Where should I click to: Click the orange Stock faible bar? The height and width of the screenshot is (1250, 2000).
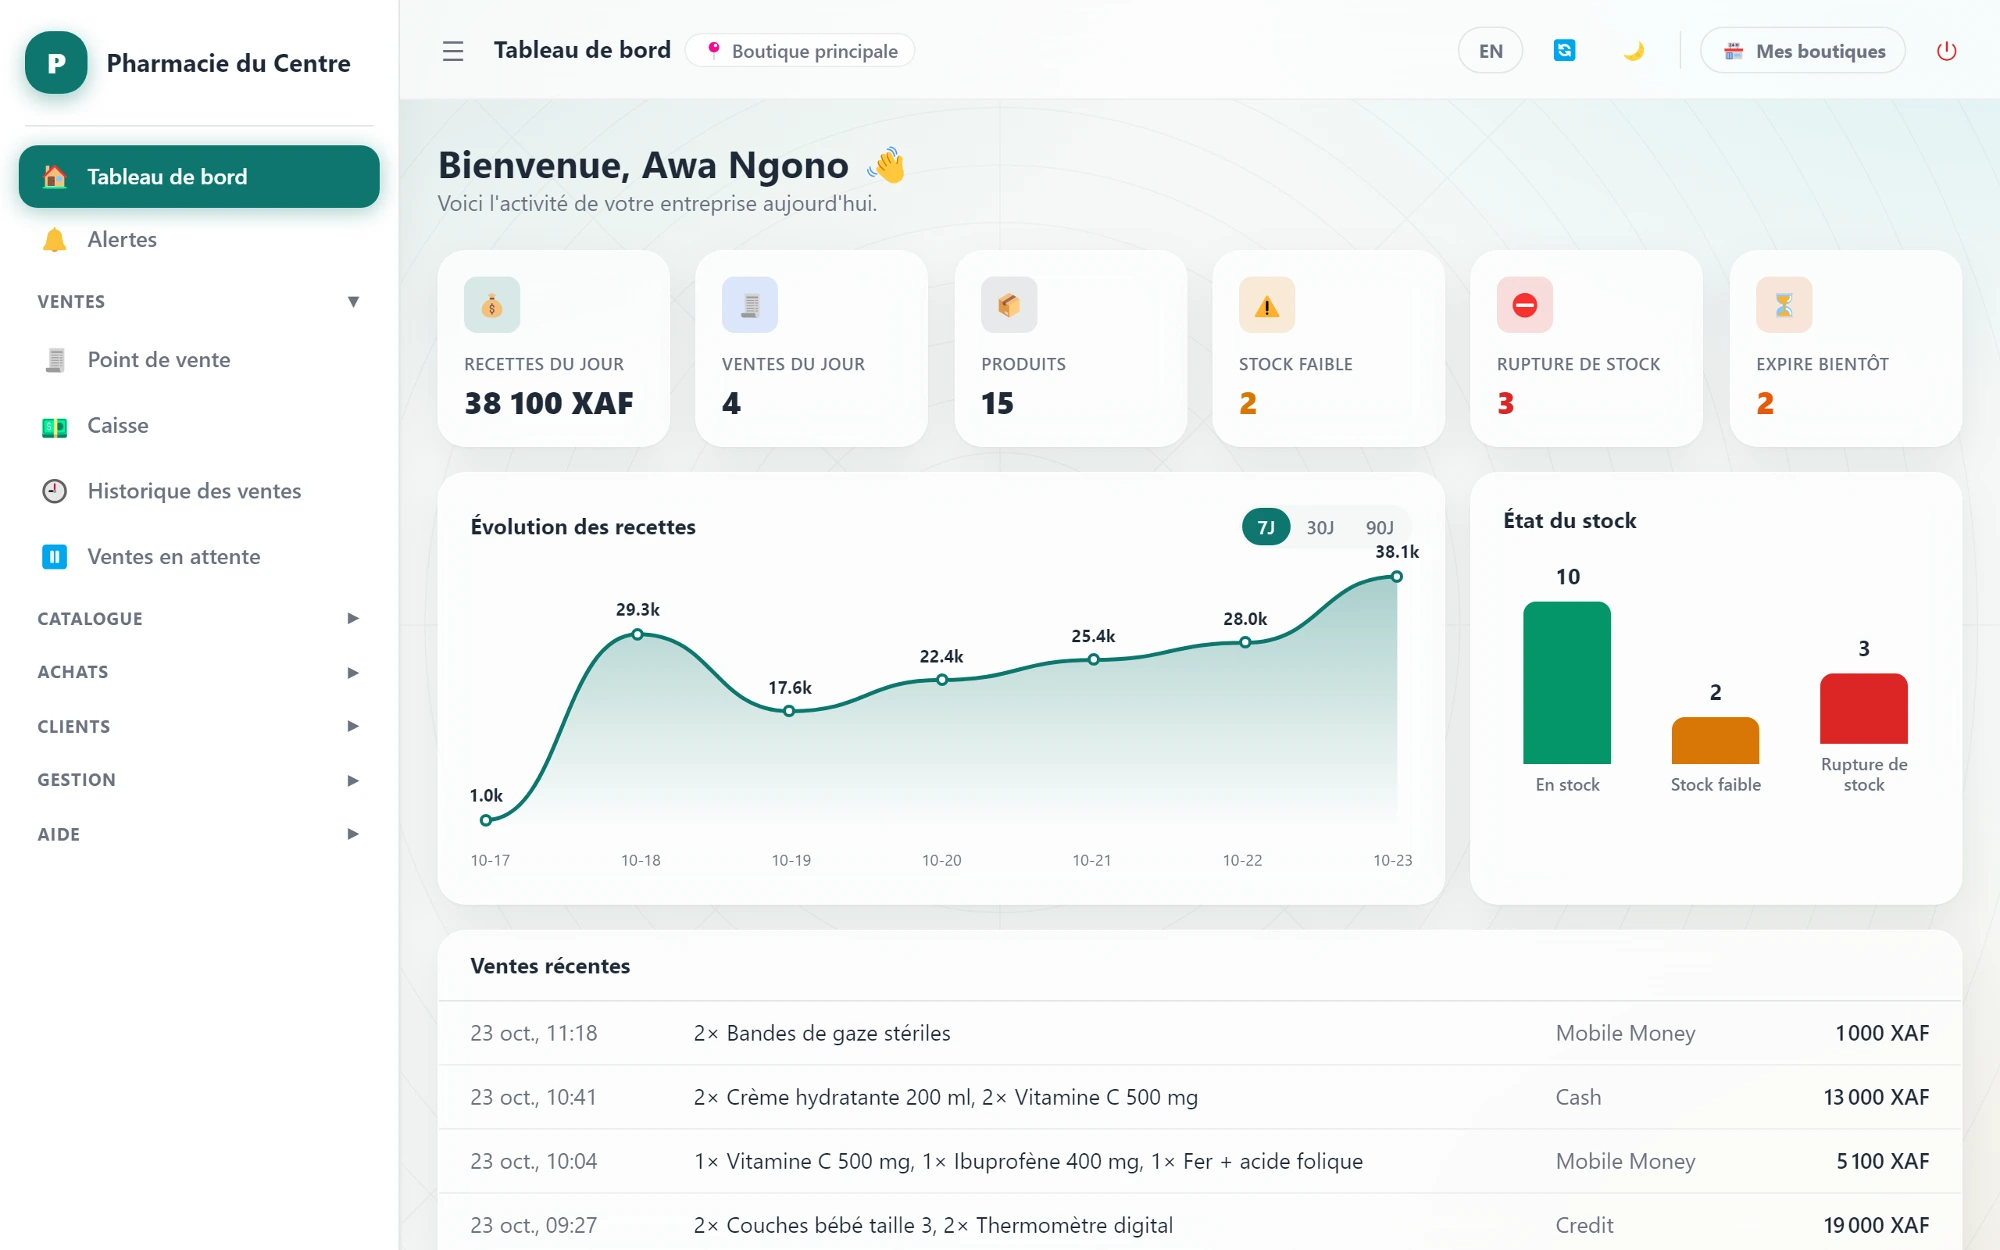[1715, 740]
